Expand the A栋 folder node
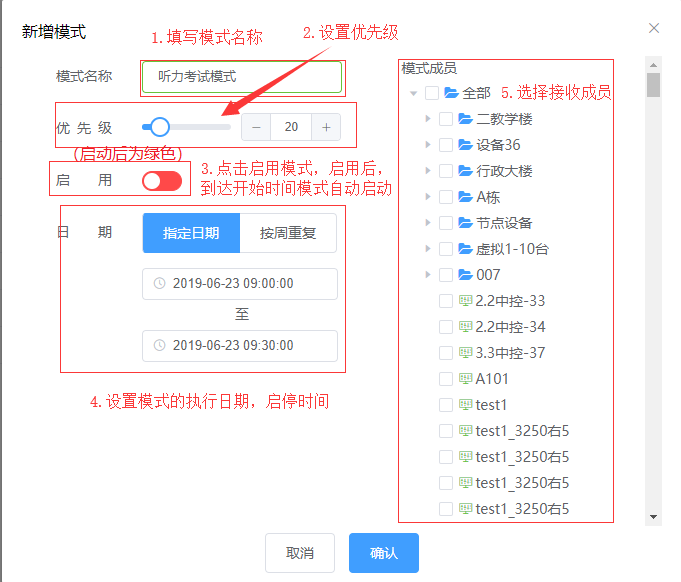 click(x=428, y=197)
